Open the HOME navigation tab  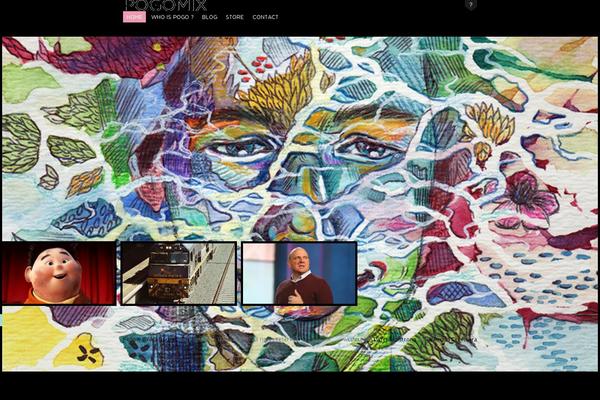[134, 17]
